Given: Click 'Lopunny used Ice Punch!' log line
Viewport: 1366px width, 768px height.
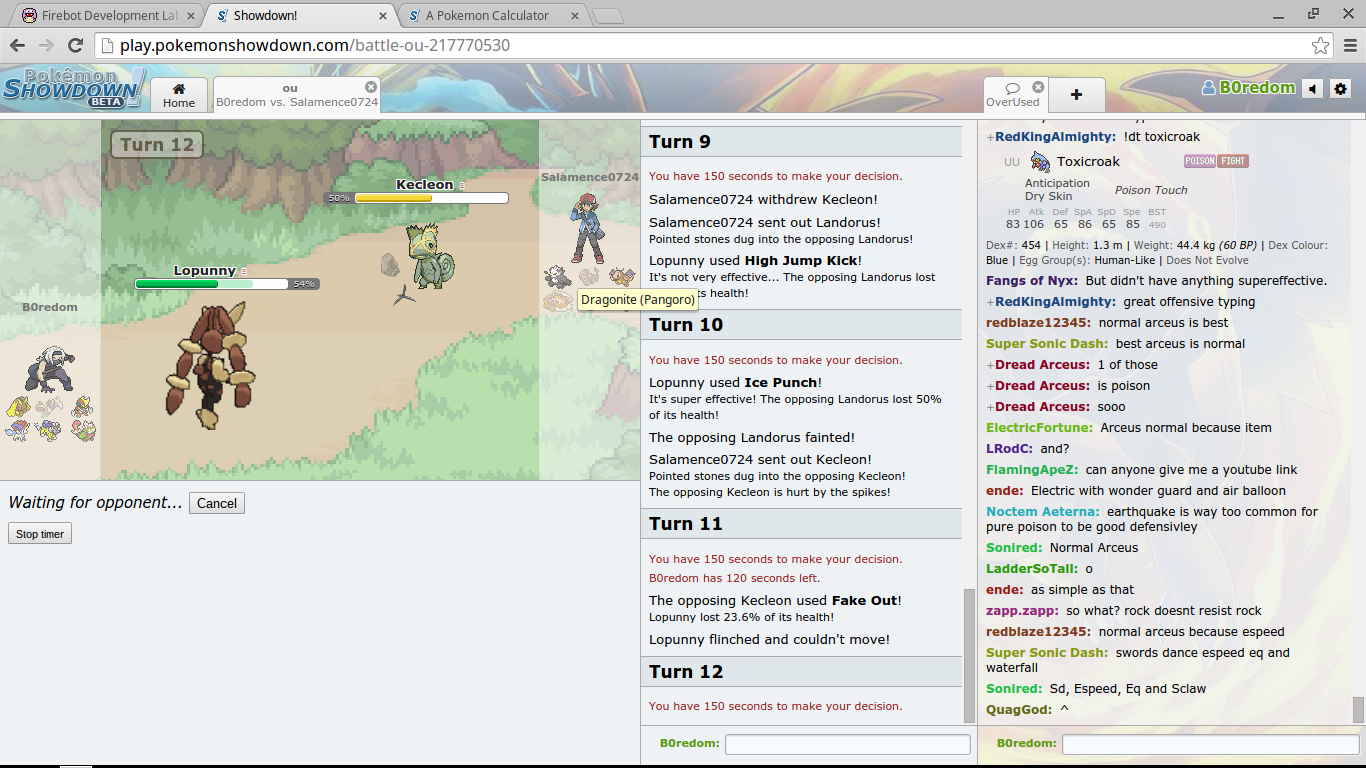Looking at the screenshot, I should tap(735, 383).
